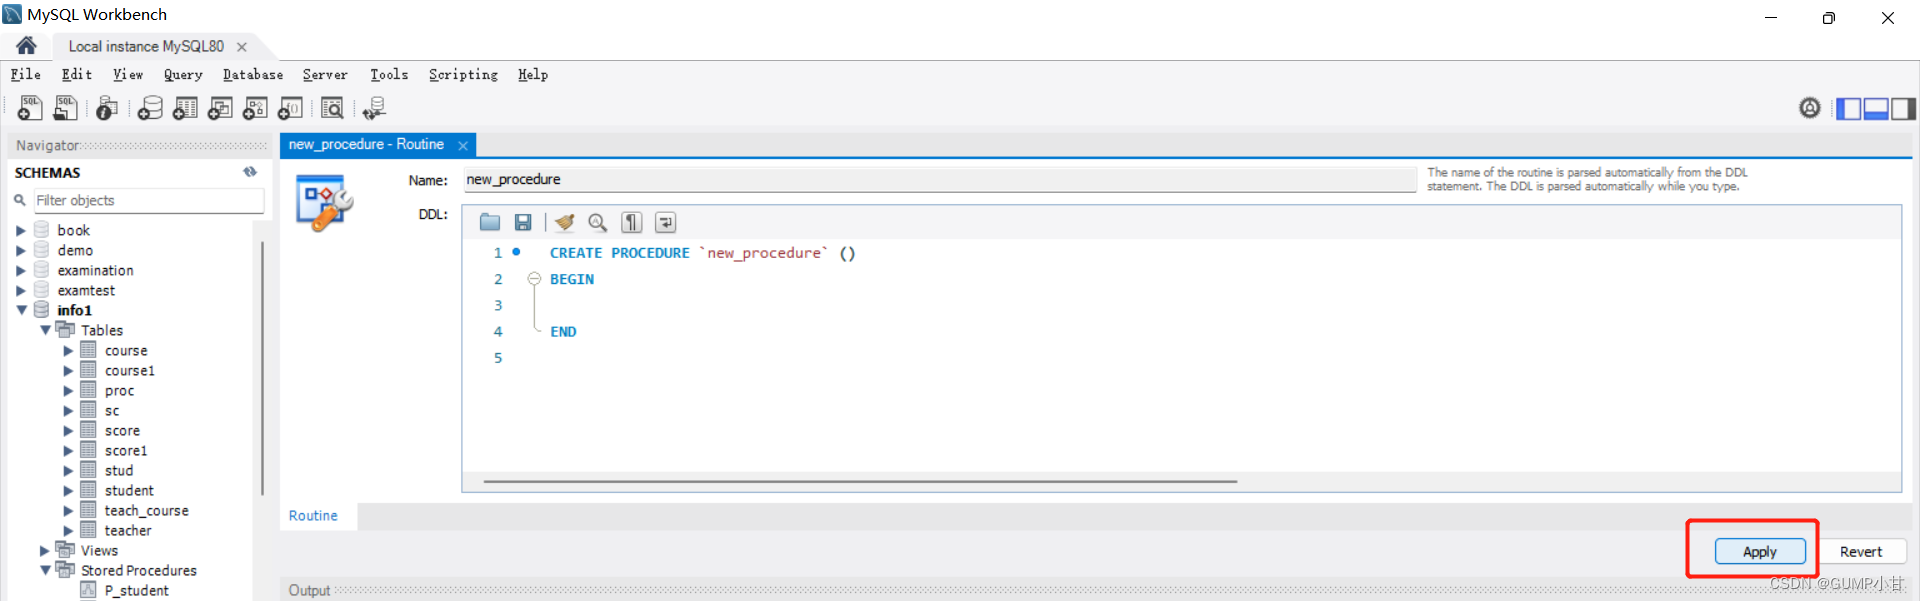The width and height of the screenshot is (1920, 601).
Task: Open the View menu
Action: (x=128, y=74)
